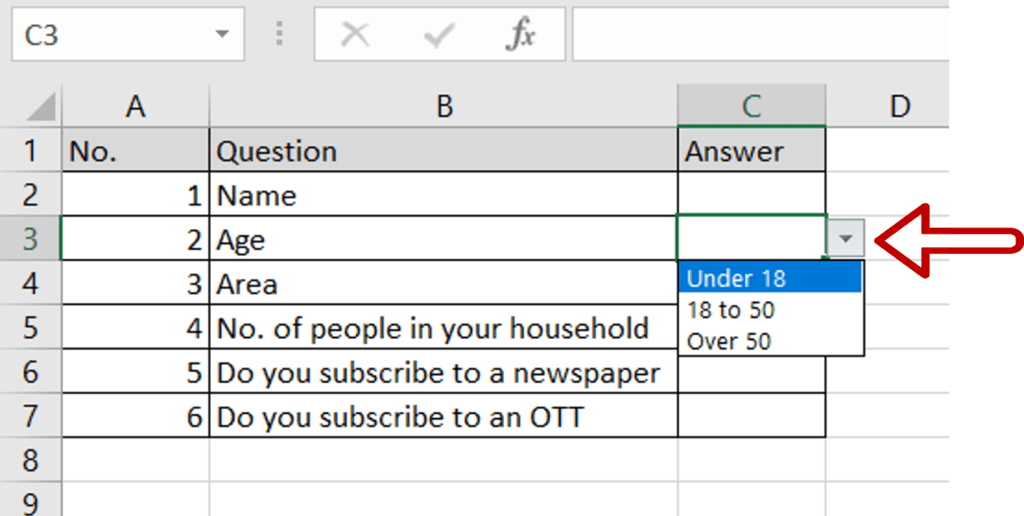Confirm entry with the checkmark icon

point(438,35)
